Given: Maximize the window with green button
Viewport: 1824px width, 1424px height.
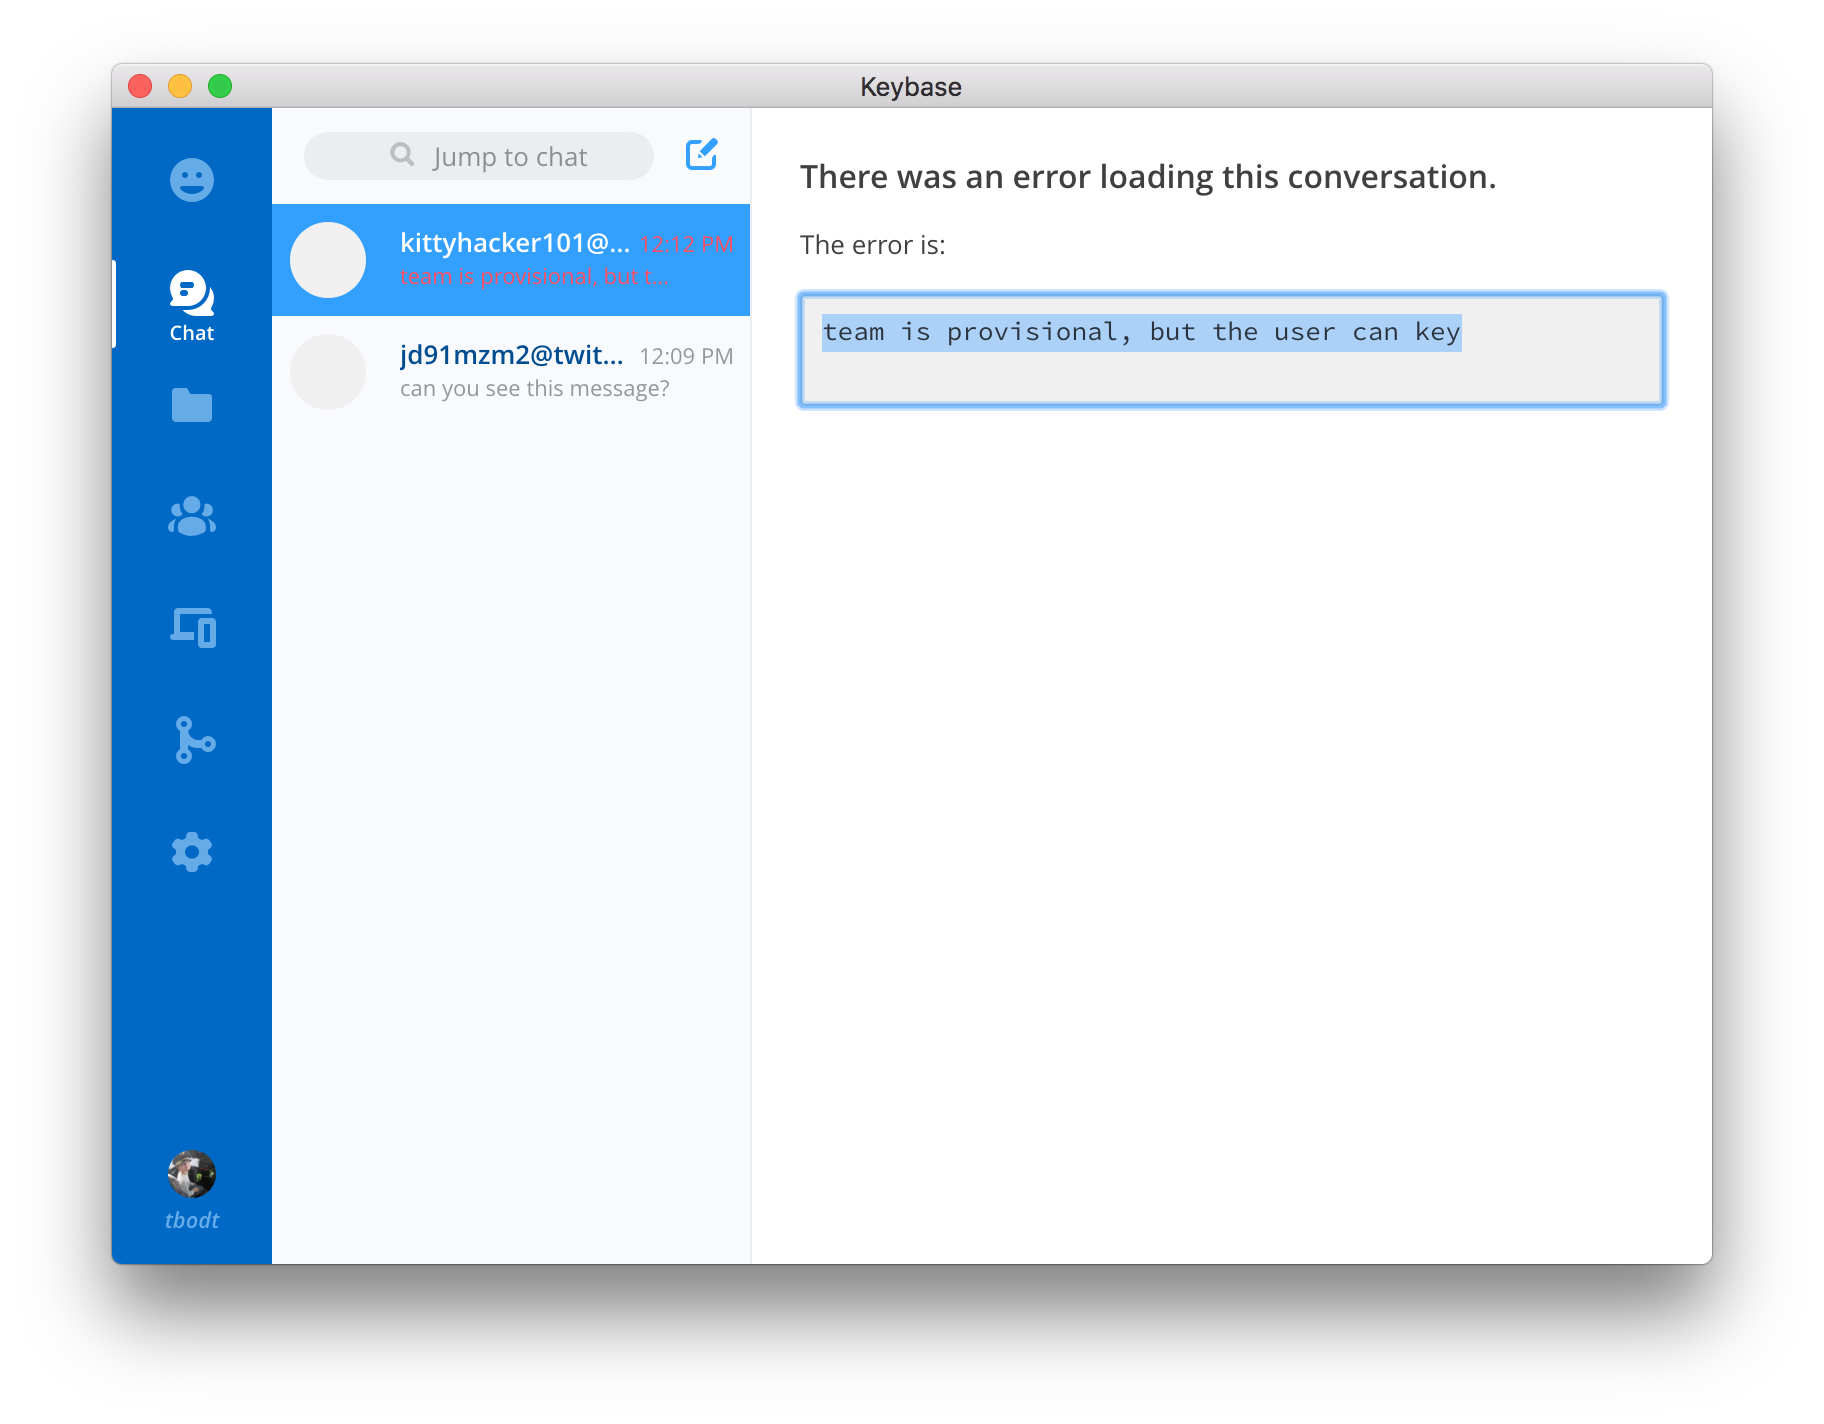Looking at the screenshot, I should (x=220, y=86).
